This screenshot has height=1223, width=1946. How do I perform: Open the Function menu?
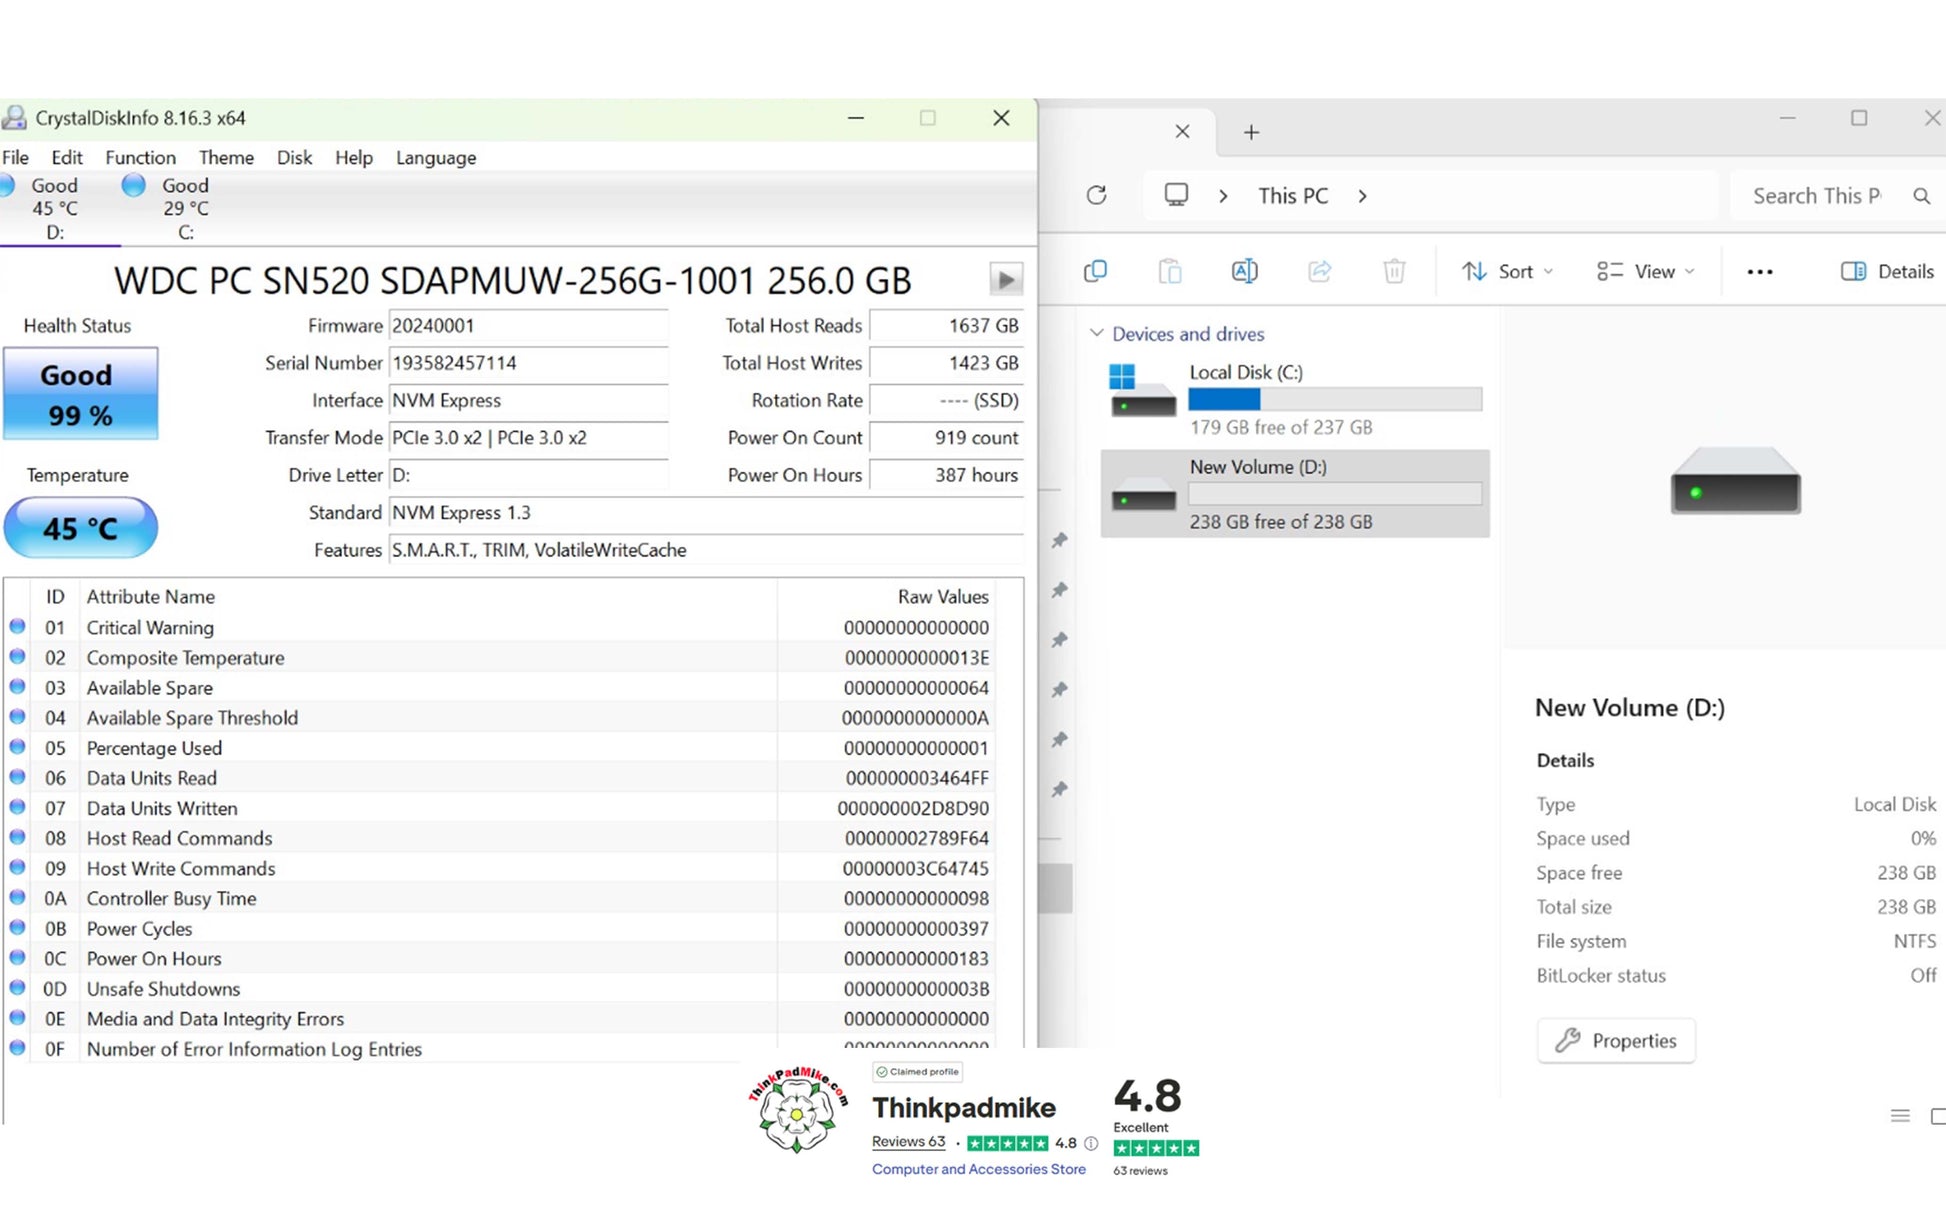coord(140,157)
